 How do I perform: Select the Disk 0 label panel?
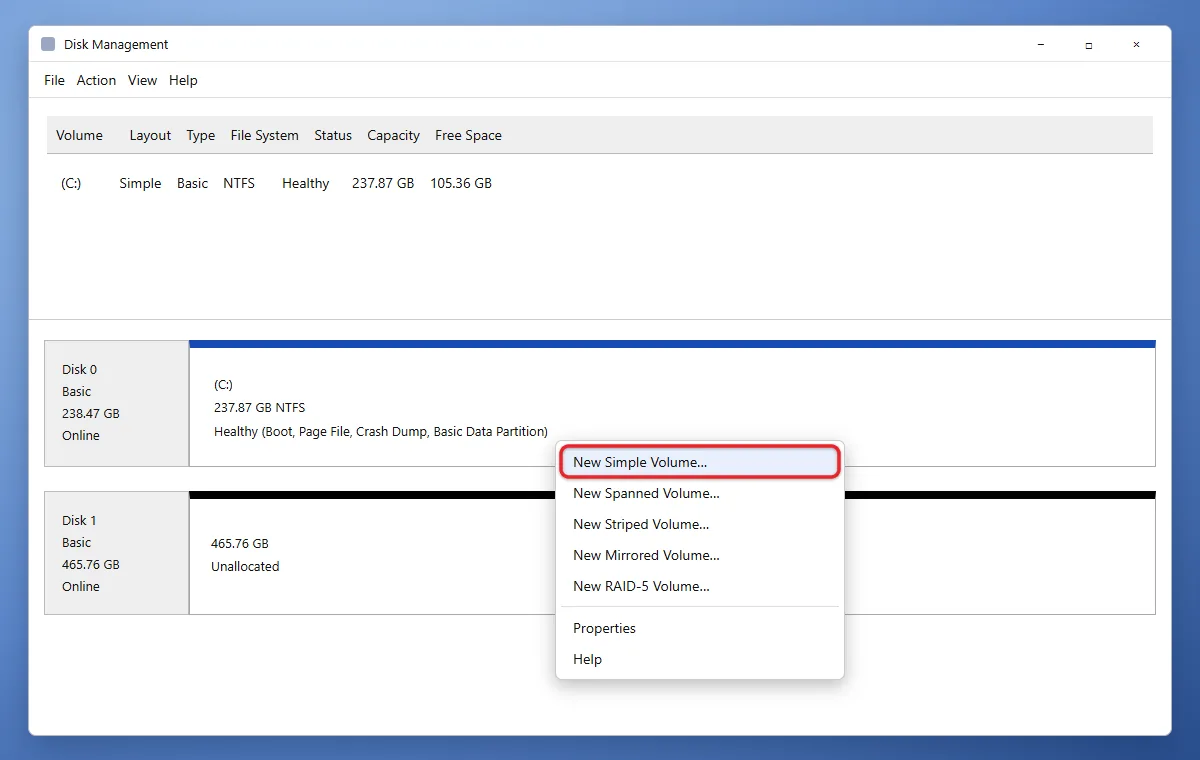(x=117, y=403)
